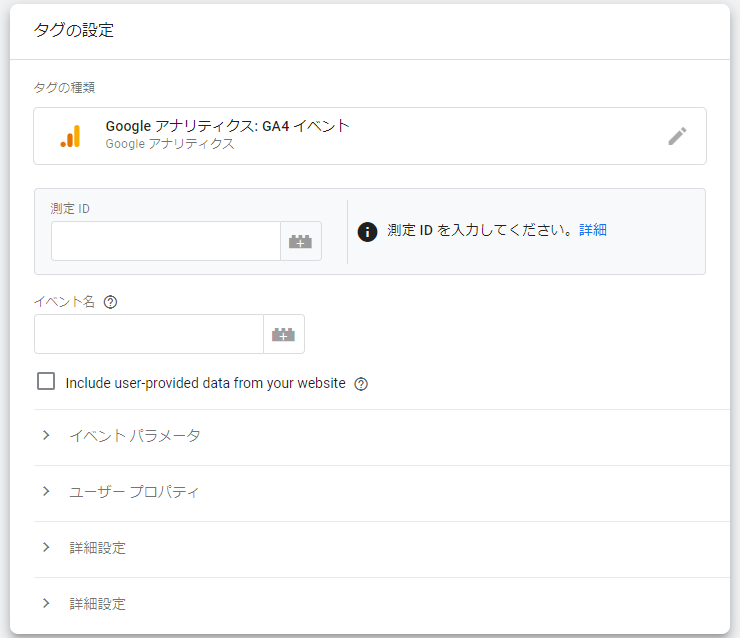Follow the 詳細 link in the notice
740x638 pixels.
point(593,230)
